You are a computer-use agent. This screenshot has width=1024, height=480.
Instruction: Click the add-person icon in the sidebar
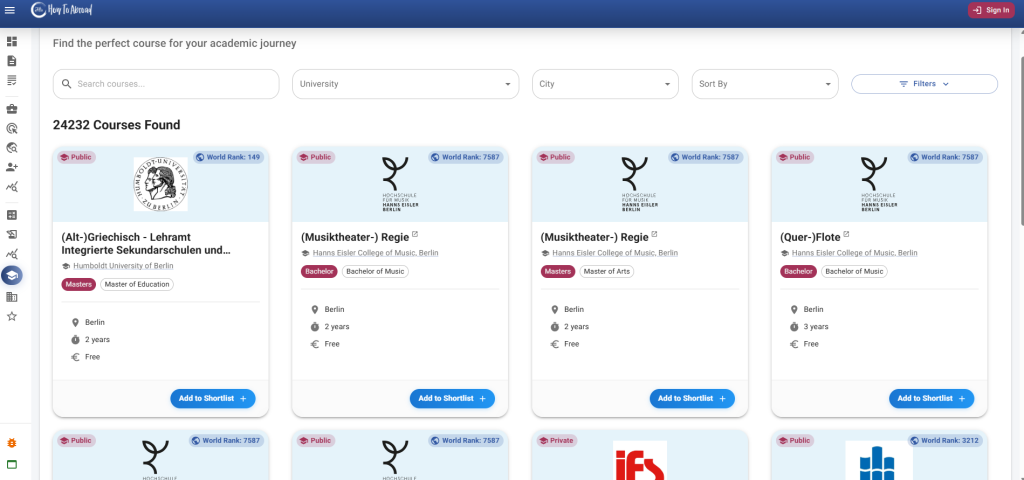tap(12, 167)
